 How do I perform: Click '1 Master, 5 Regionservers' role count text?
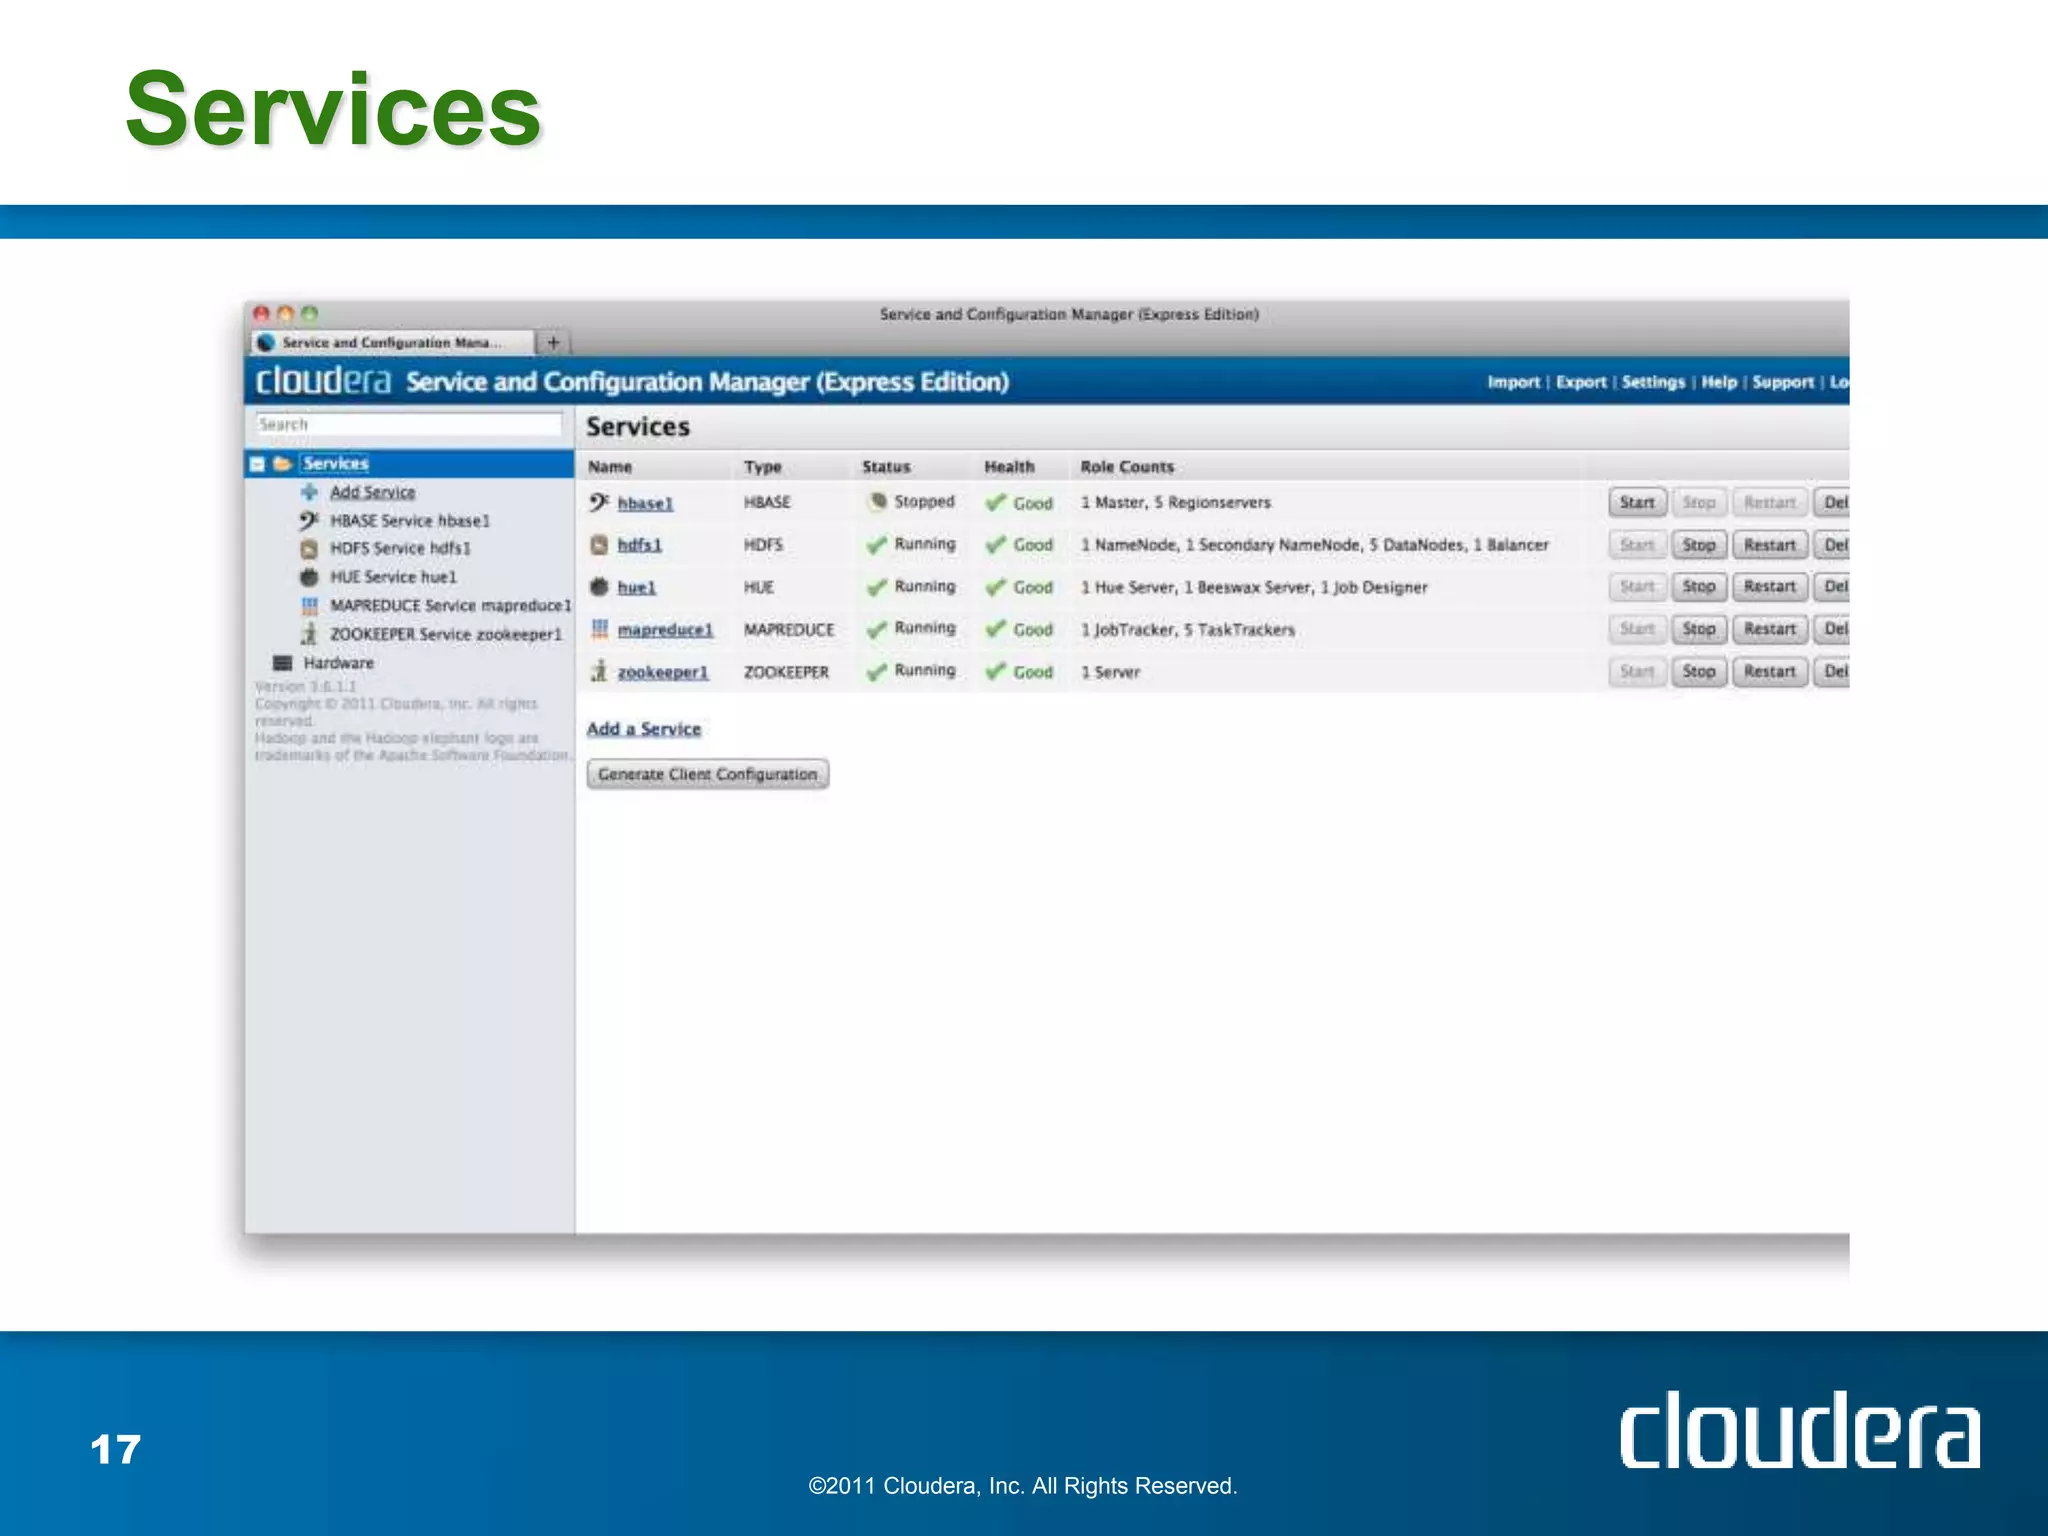(1175, 503)
